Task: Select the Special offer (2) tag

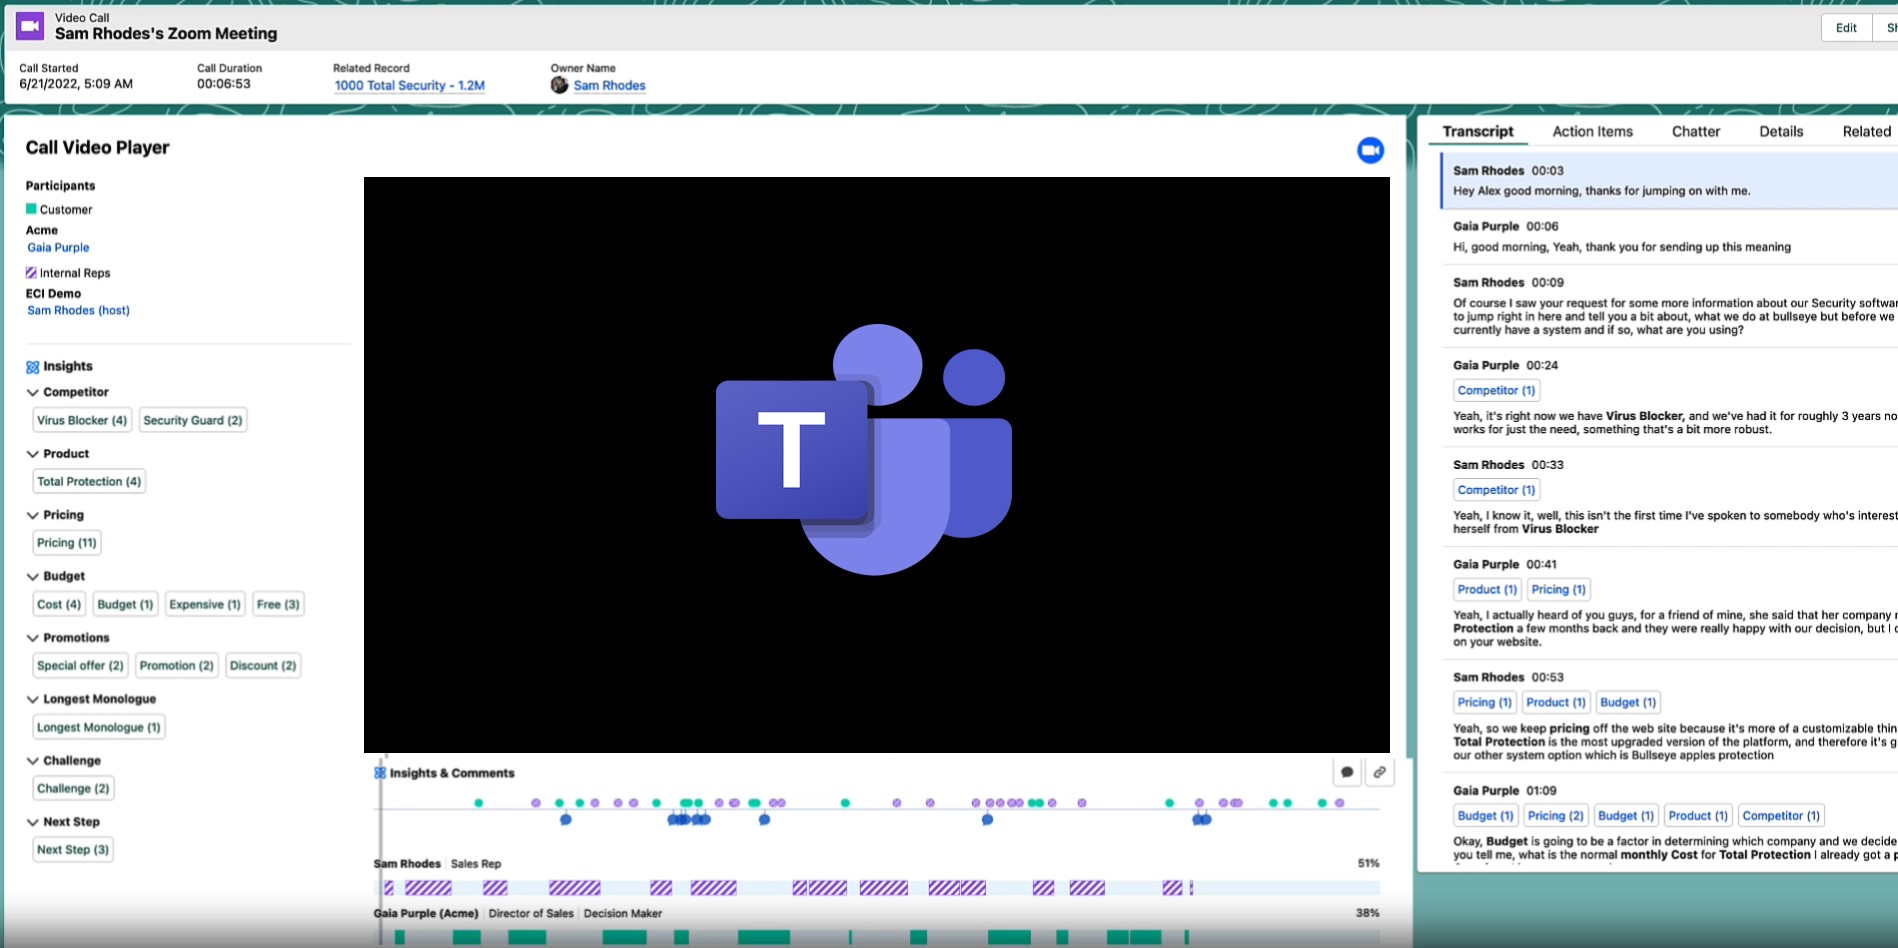Action: coord(80,666)
